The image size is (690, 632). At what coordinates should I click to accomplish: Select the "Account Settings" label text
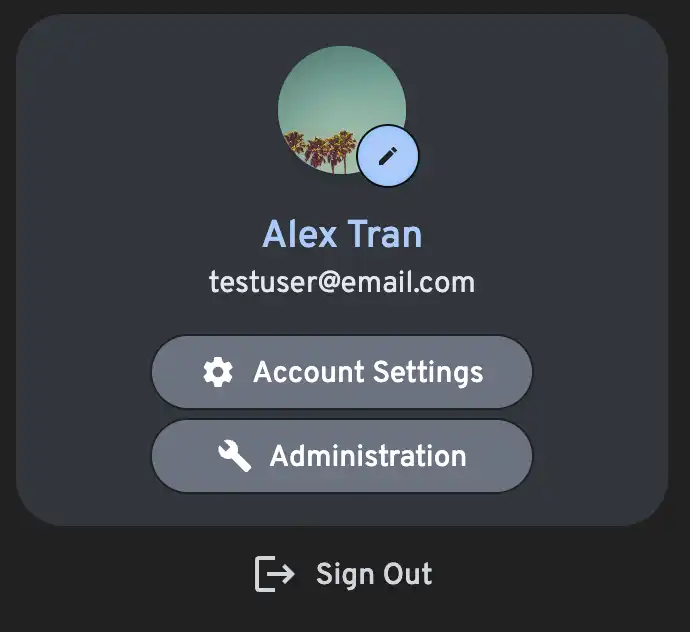point(368,372)
